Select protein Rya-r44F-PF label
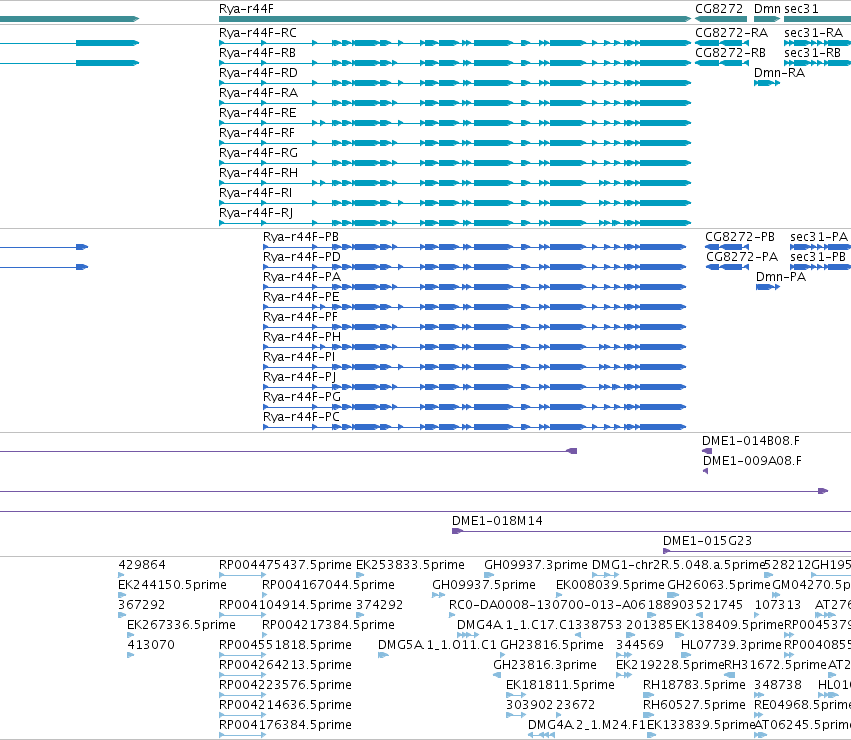 [300, 317]
